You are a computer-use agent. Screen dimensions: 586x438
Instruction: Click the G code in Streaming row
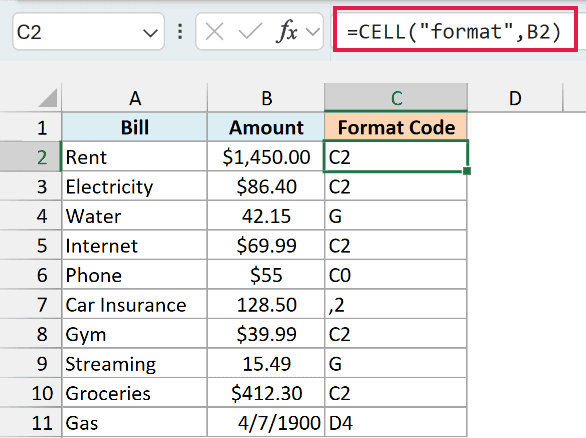point(396,363)
